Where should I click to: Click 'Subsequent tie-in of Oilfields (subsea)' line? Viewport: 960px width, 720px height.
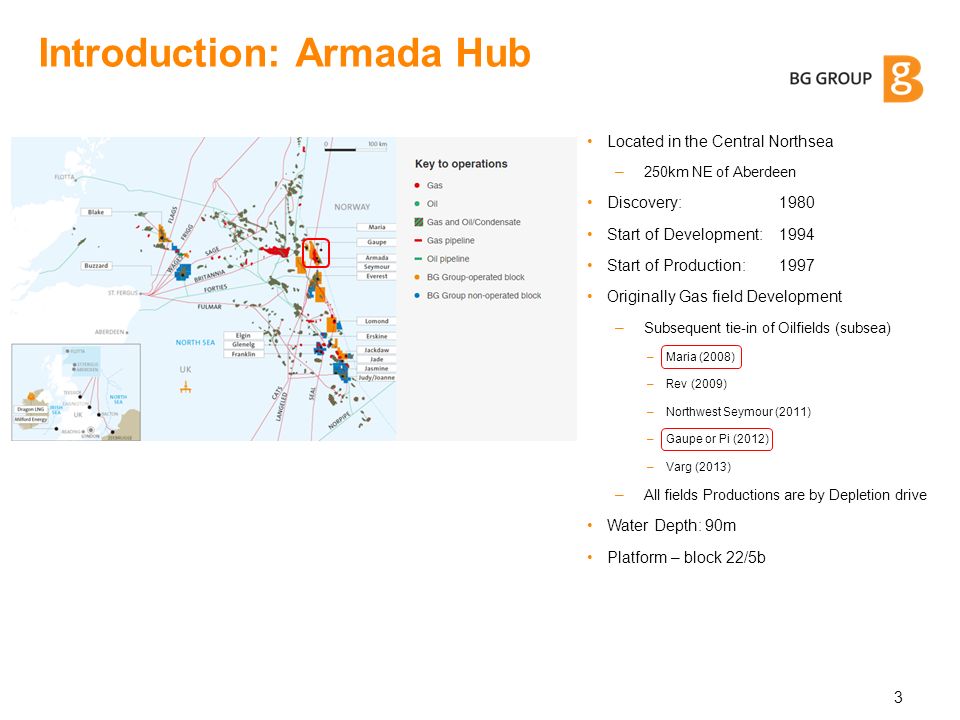(x=767, y=328)
